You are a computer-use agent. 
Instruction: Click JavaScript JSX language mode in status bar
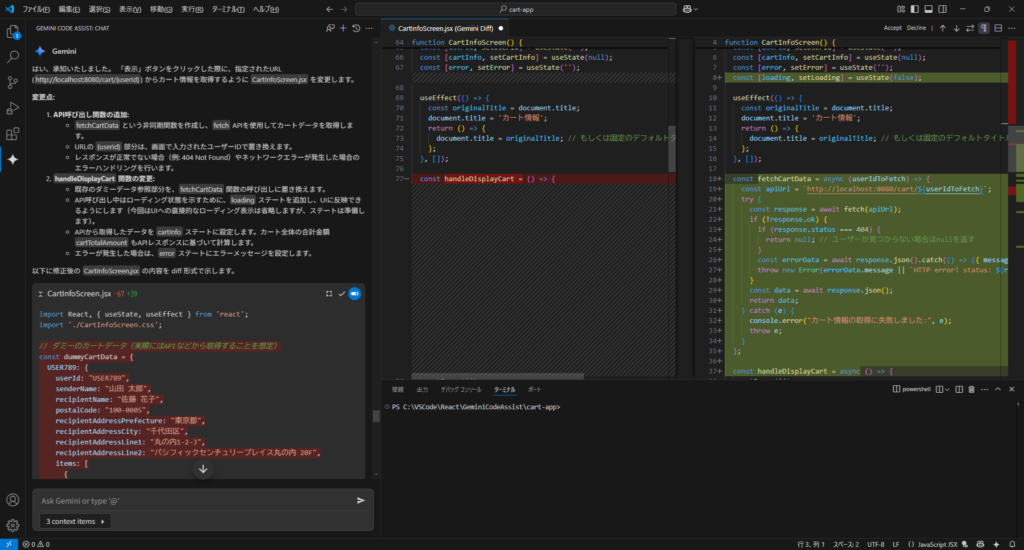point(937,544)
